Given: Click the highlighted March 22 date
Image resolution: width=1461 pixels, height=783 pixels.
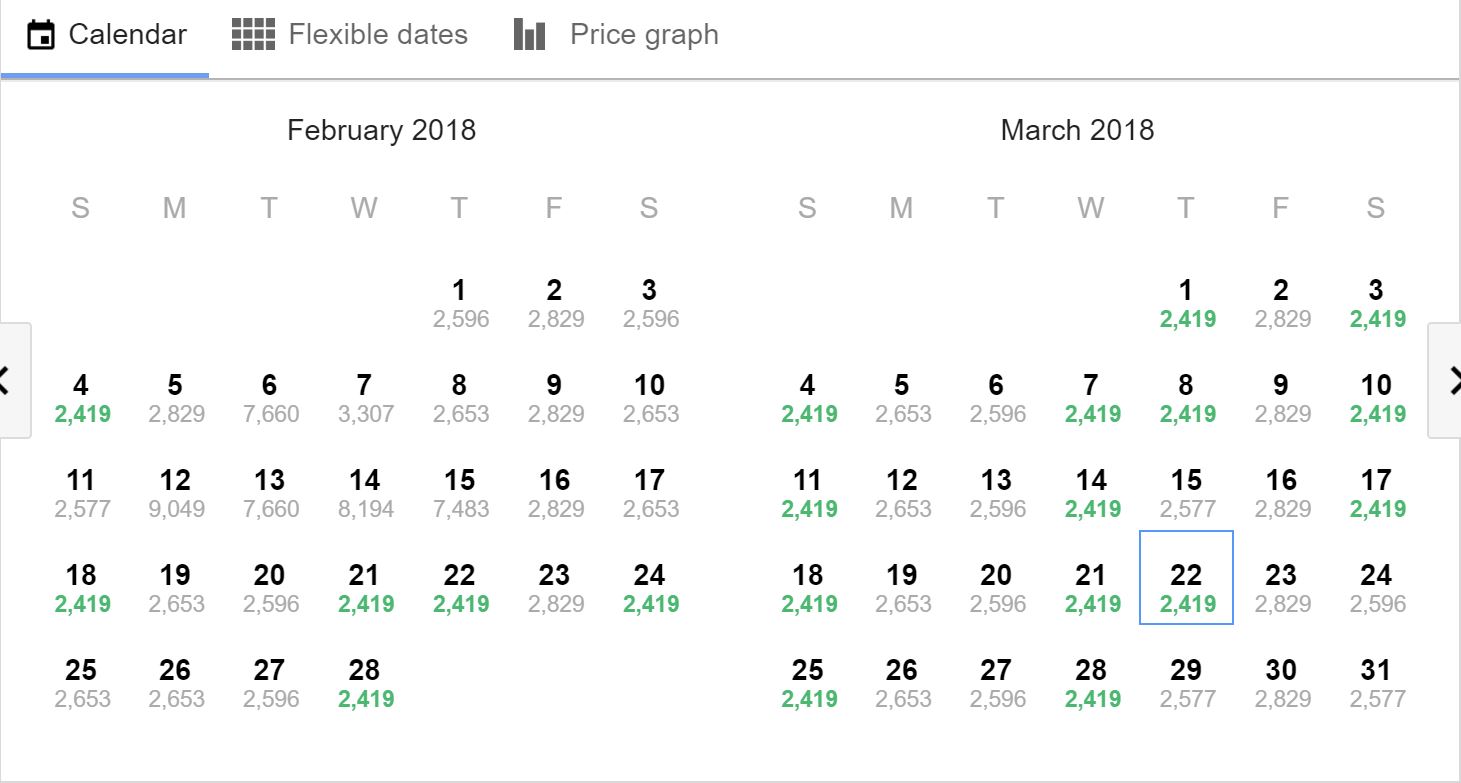Looking at the screenshot, I should tap(1186, 578).
